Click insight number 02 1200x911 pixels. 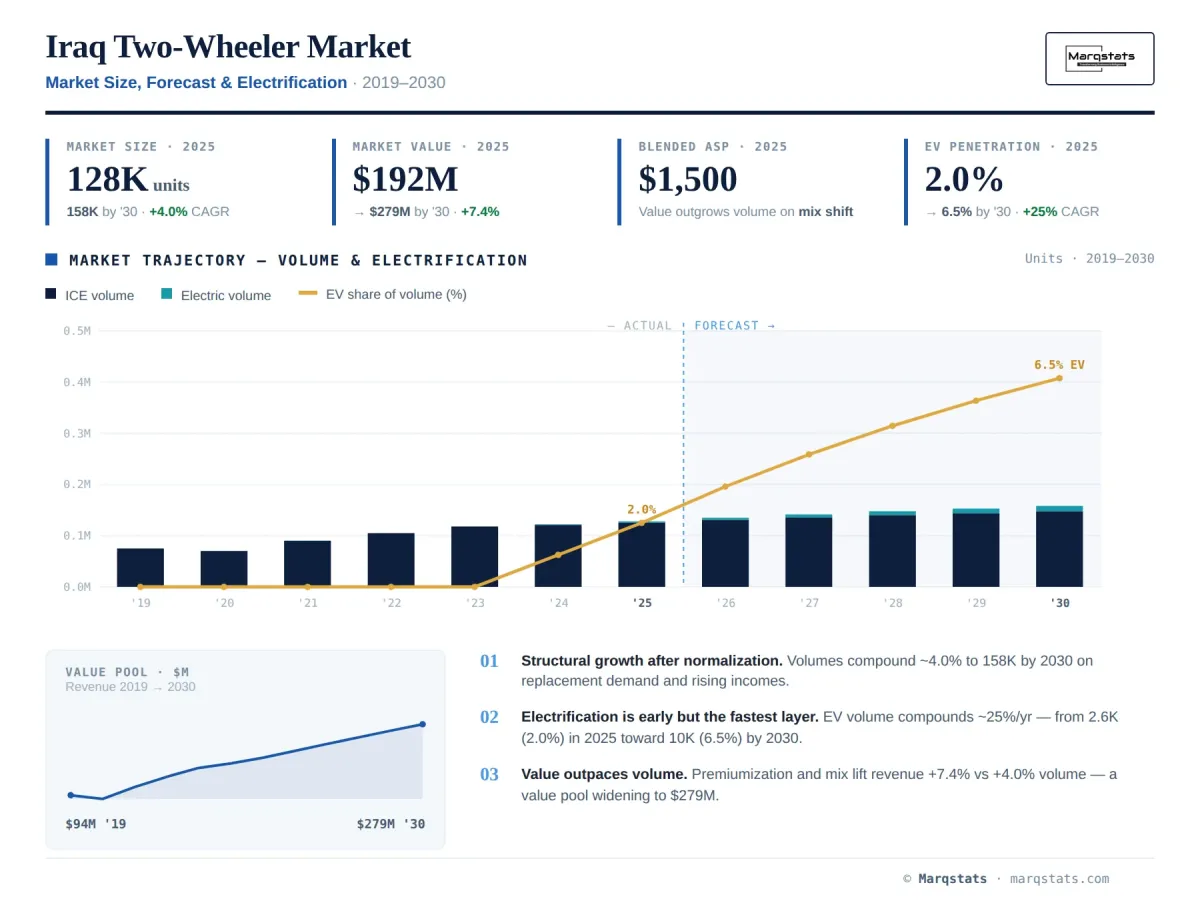coord(489,717)
